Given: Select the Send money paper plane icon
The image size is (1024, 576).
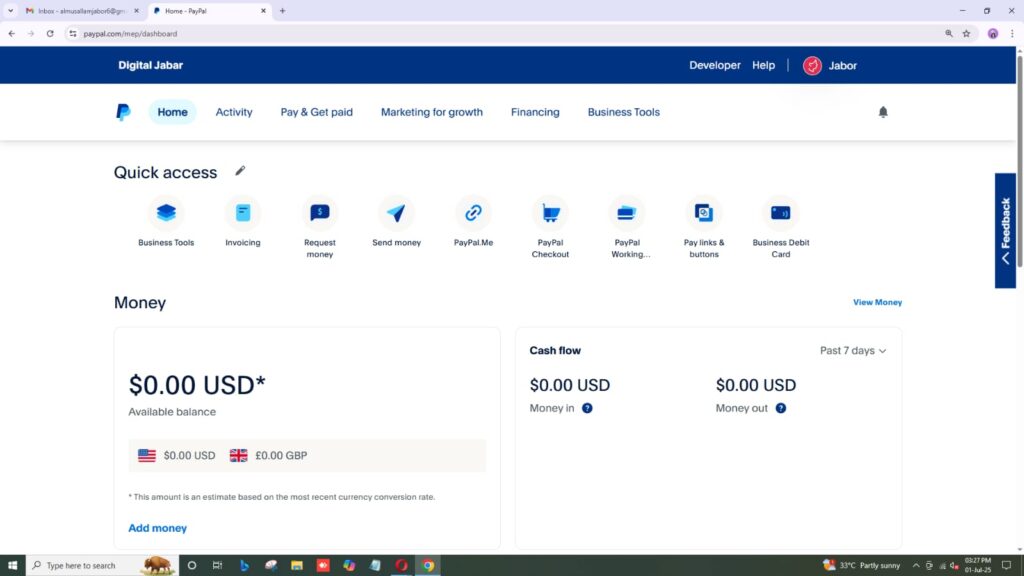Looking at the screenshot, I should pos(396,213).
